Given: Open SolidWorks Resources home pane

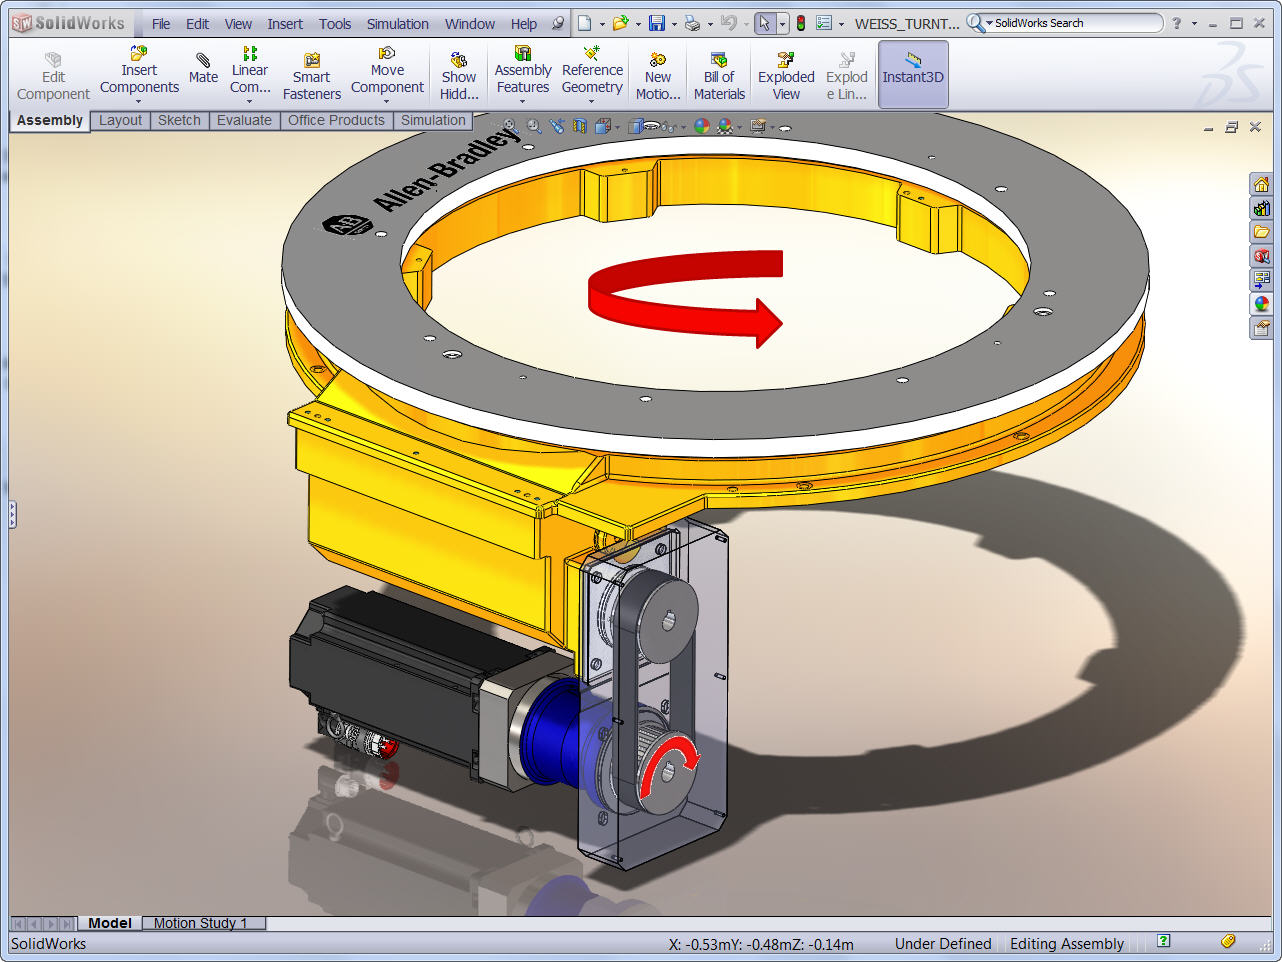Looking at the screenshot, I should (1262, 184).
